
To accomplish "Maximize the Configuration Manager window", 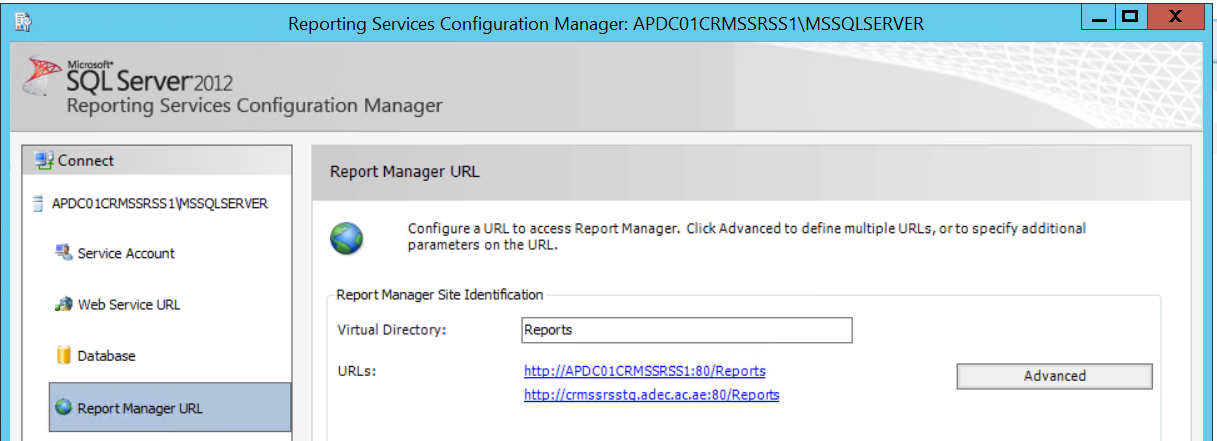I will point(1130,16).
